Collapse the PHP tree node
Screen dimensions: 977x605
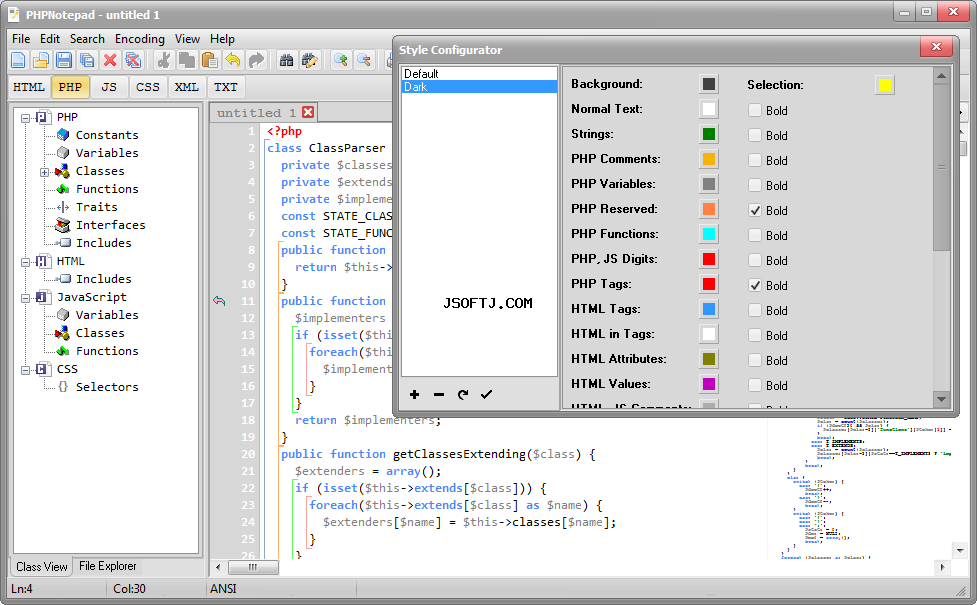click(x=26, y=117)
